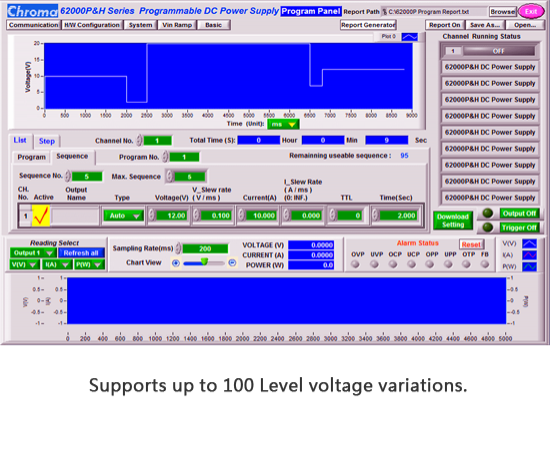Click the Output status LED indicator

point(488,213)
